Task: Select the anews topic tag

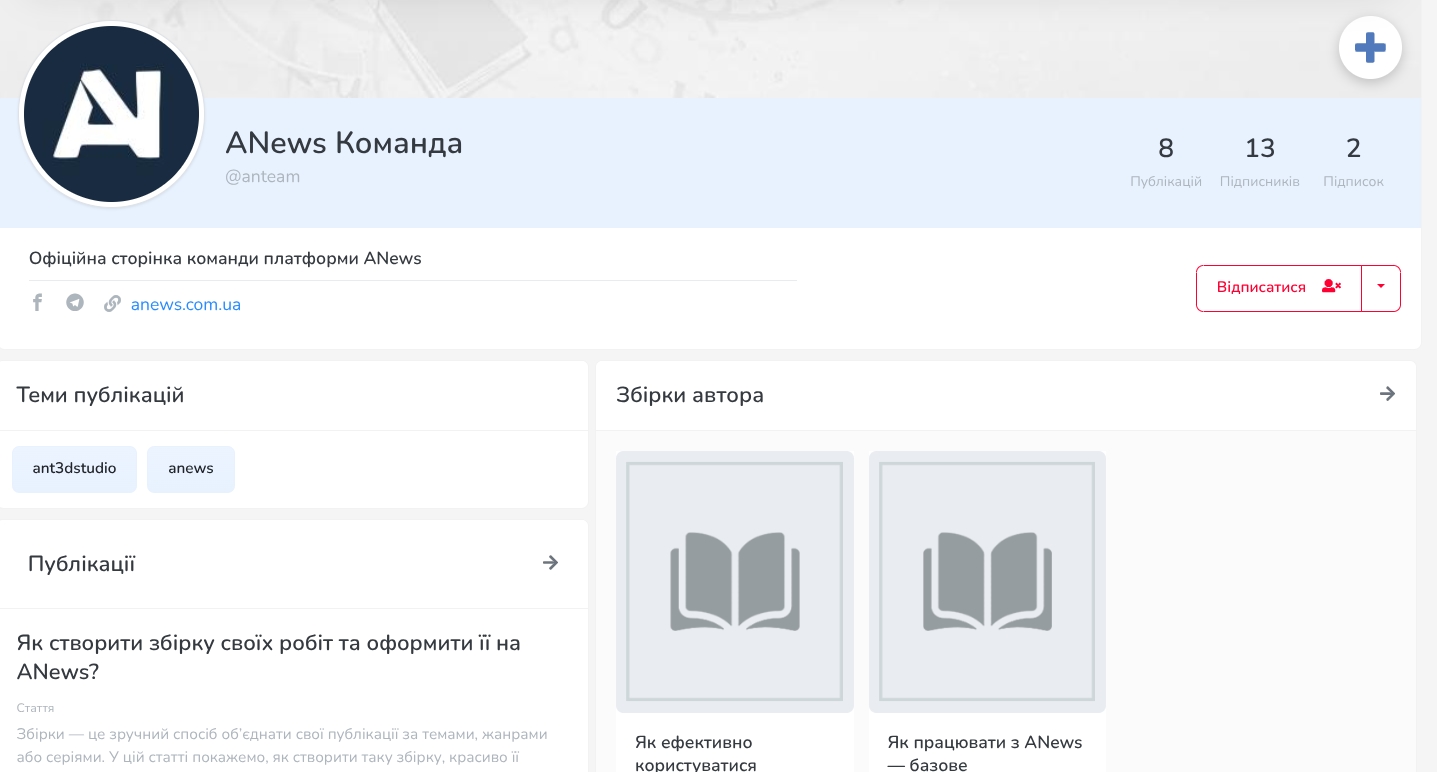Action: click(x=191, y=469)
